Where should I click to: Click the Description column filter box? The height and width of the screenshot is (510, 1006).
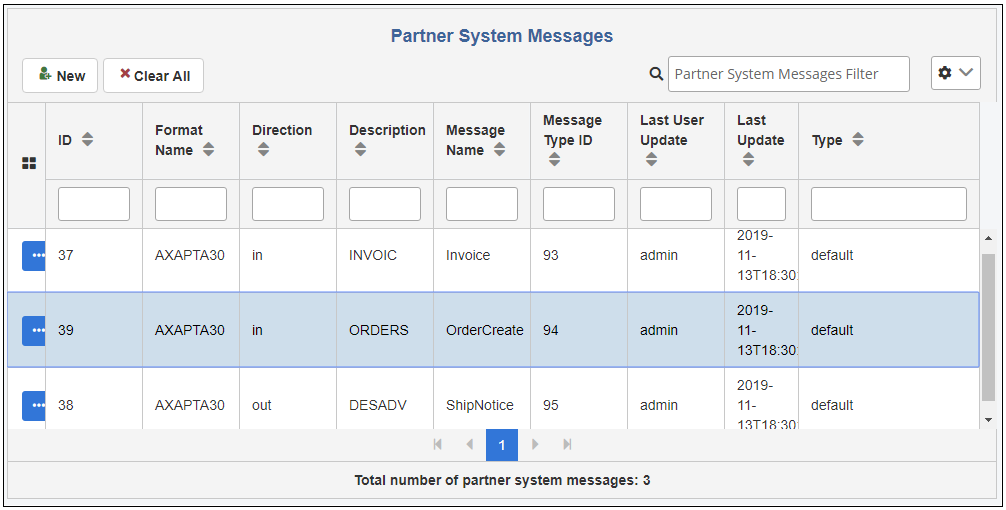385,204
